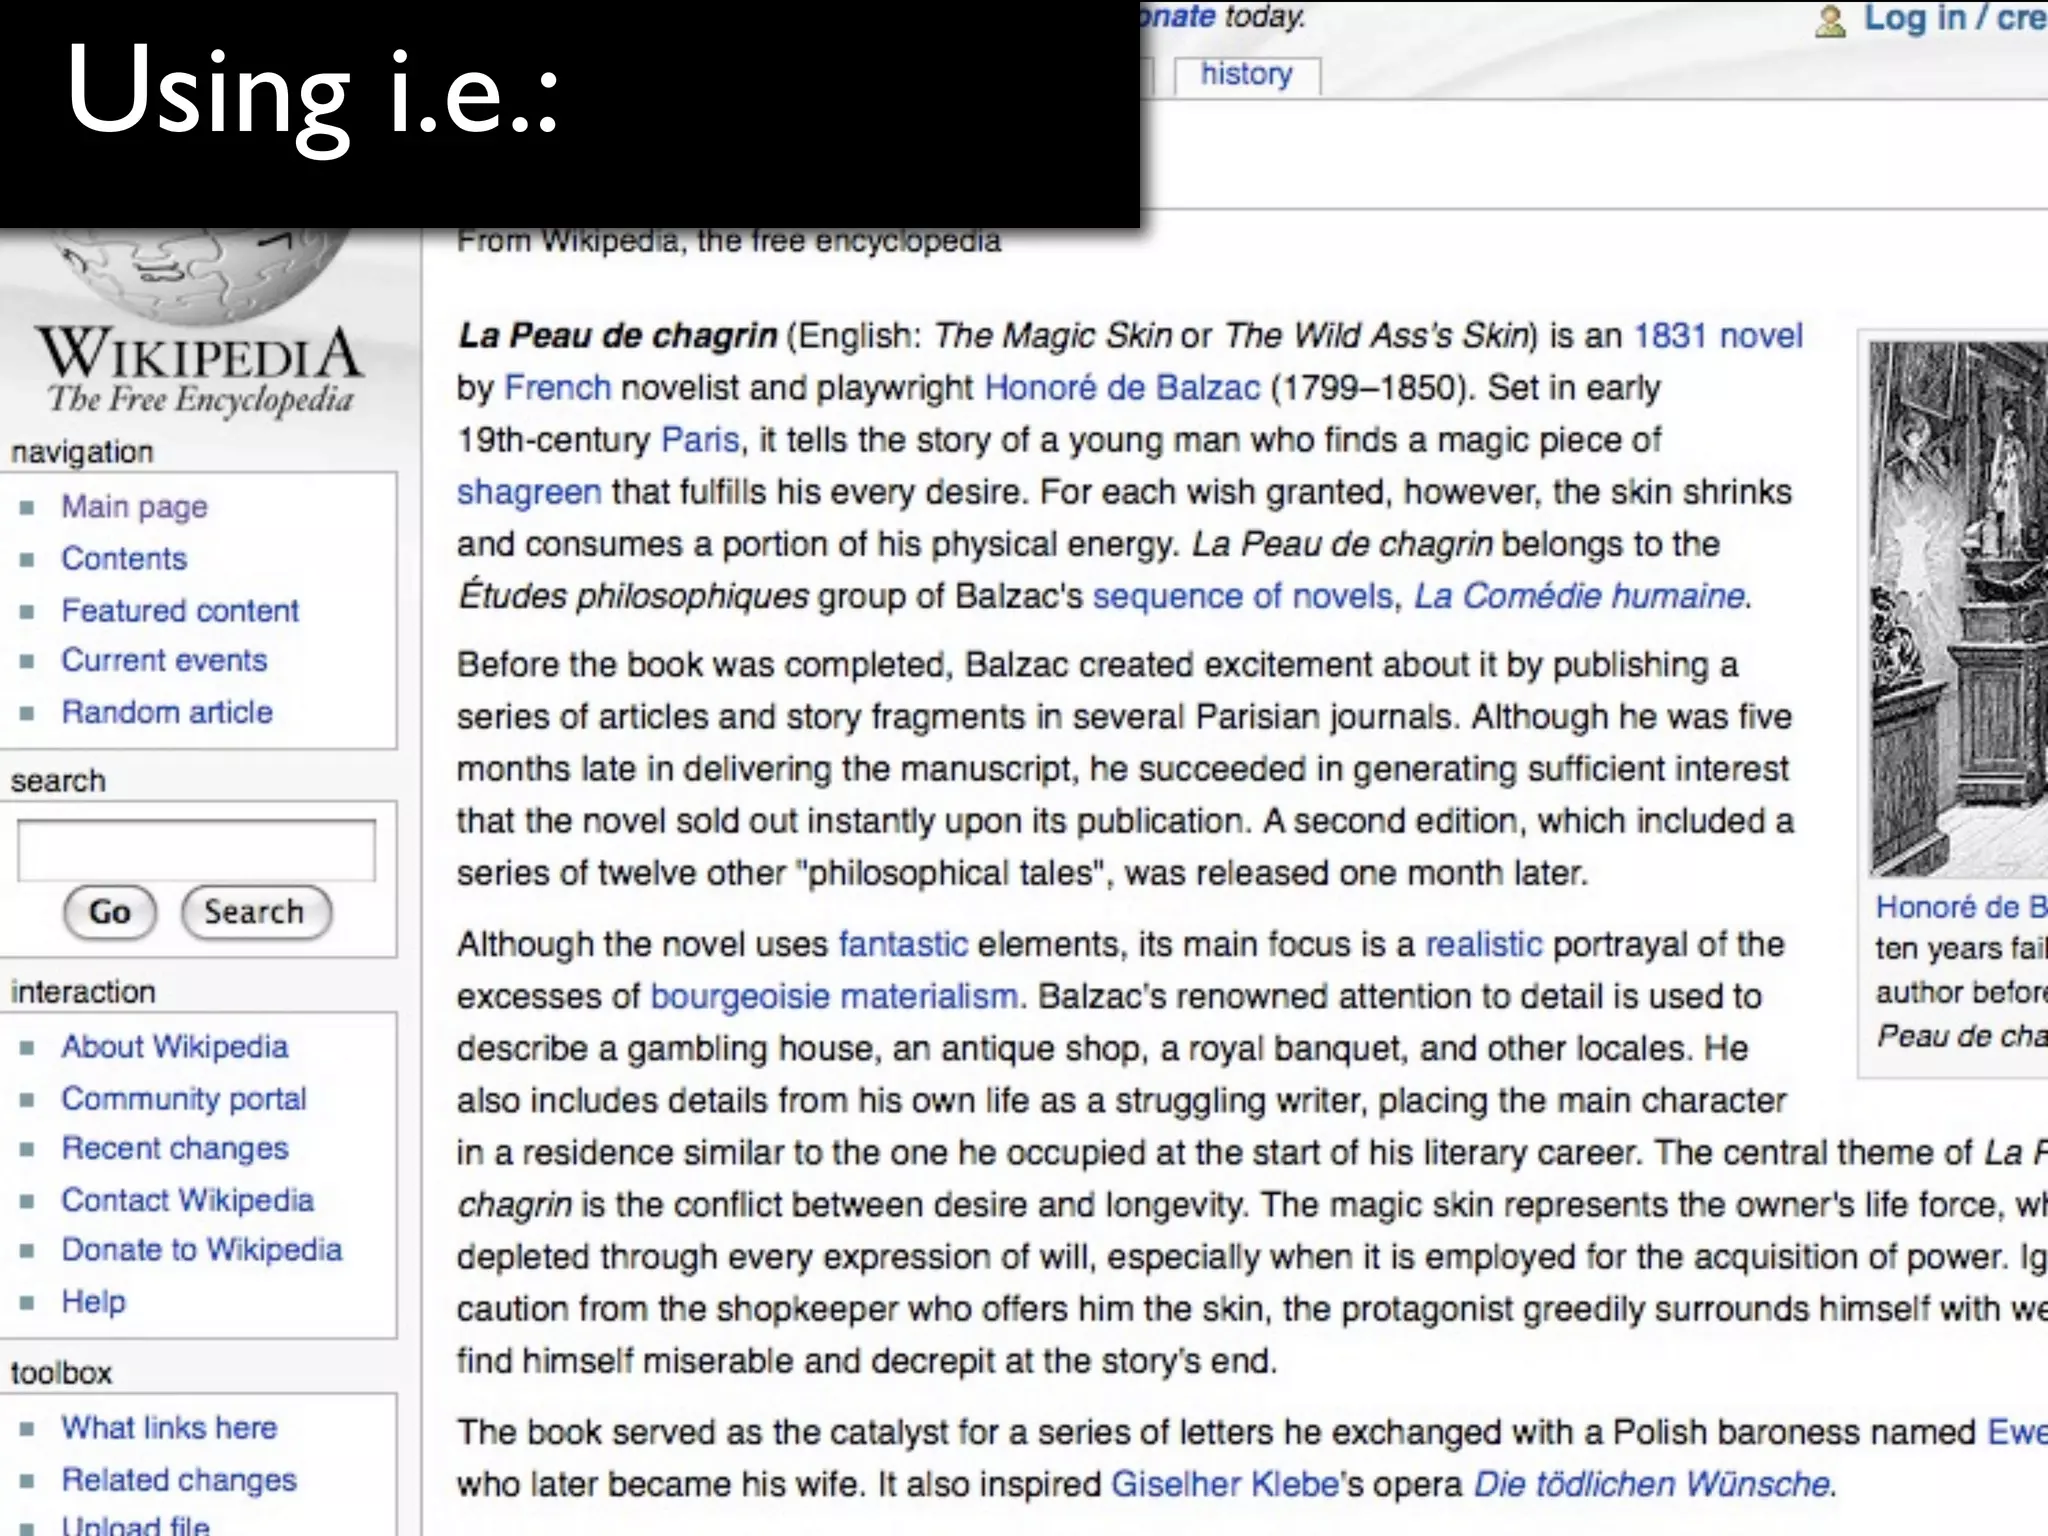Image resolution: width=2048 pixels, height=1536 pixels.
Task: Click the Wikipedia The Free Encyclopedia wordmark
Action: (x=200, y=372)
